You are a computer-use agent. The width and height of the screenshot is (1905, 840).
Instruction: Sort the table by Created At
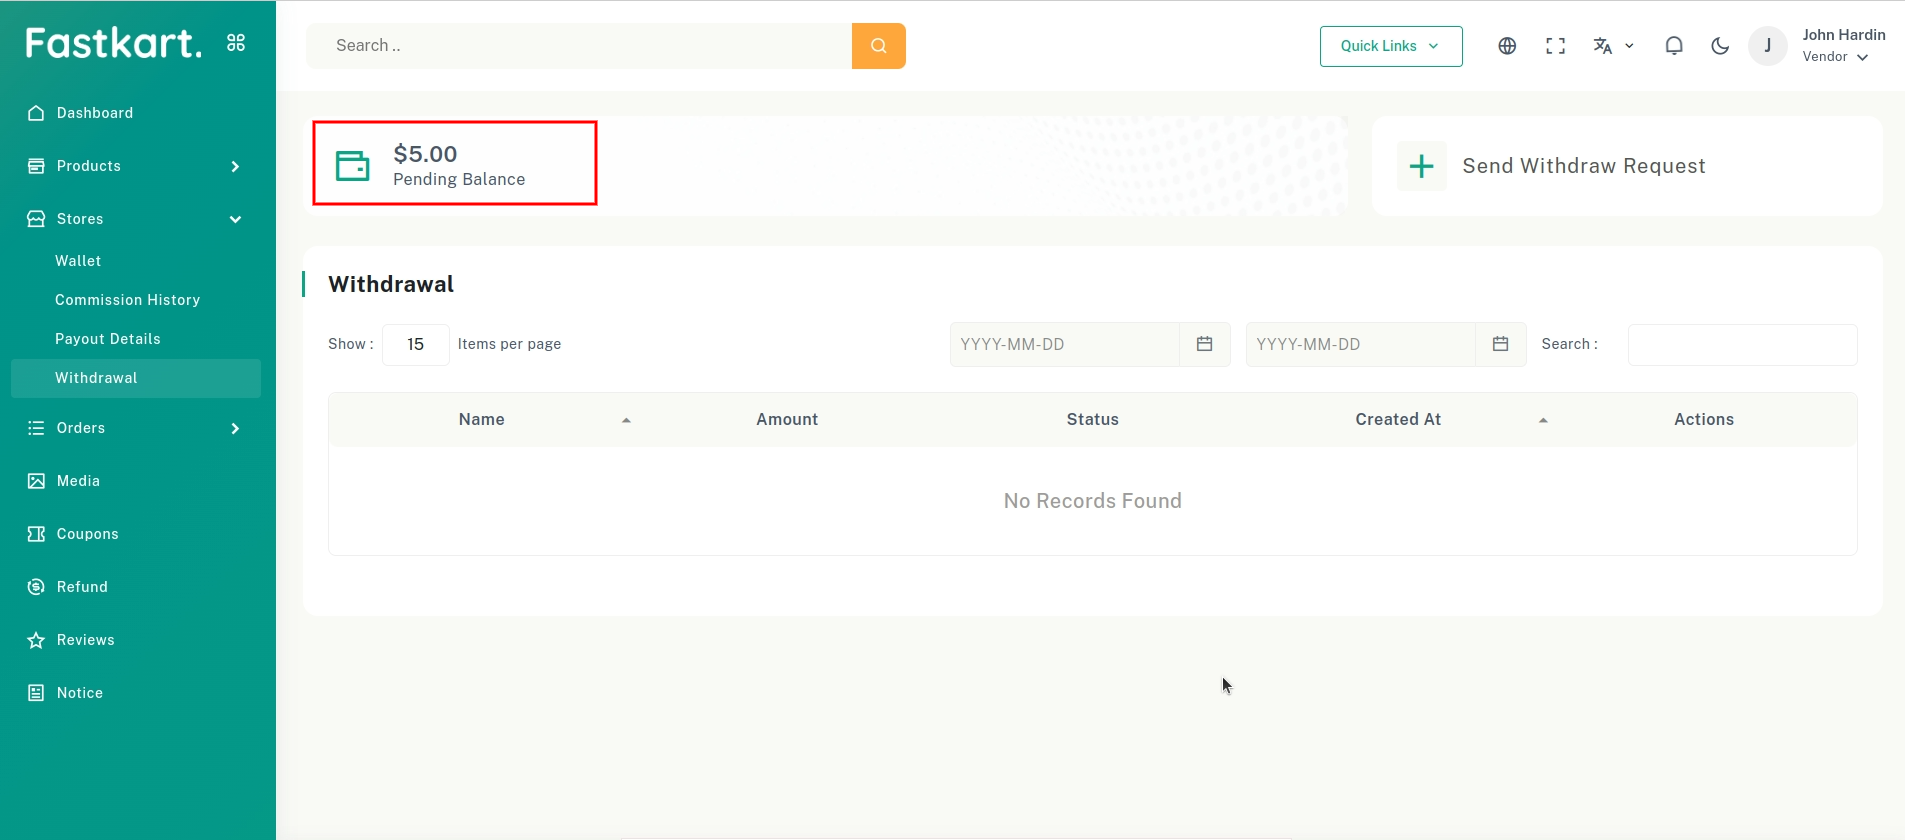(1398, 420)
